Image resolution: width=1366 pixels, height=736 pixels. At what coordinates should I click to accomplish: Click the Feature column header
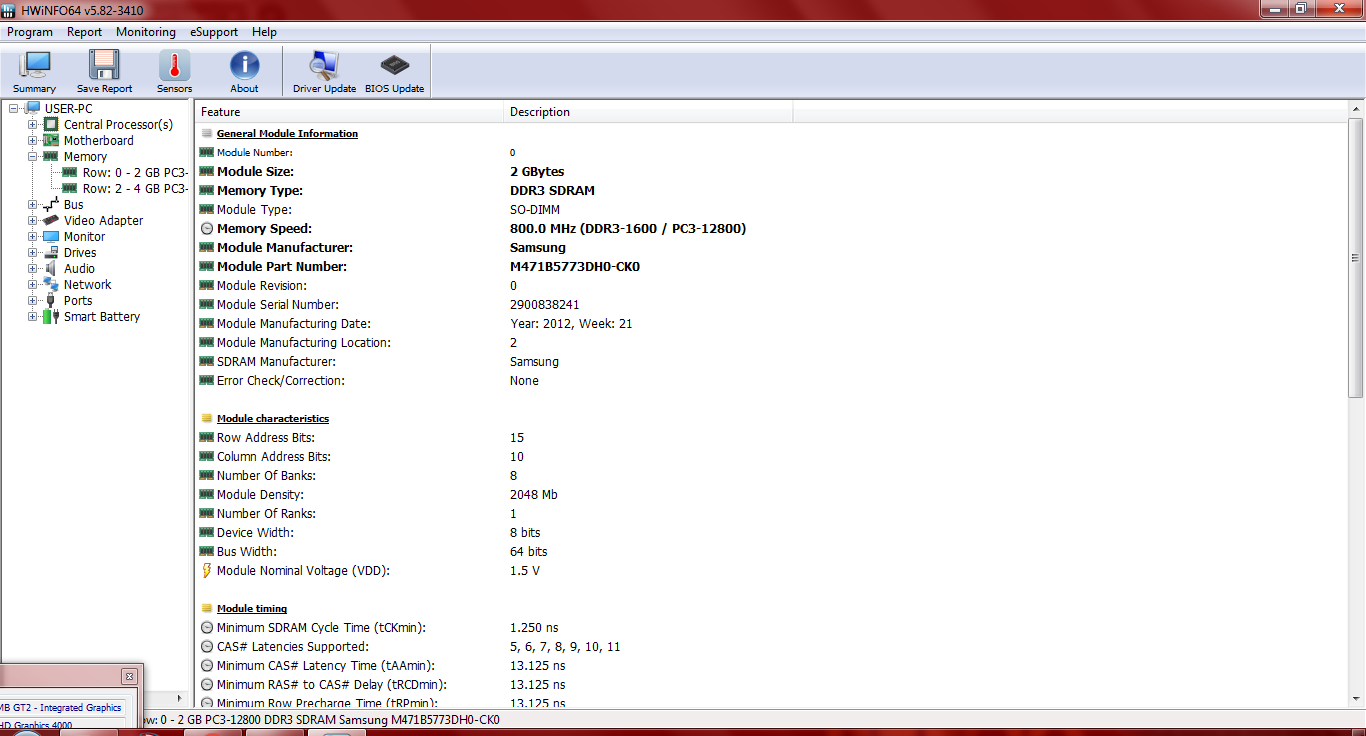(x=349, y=112)
